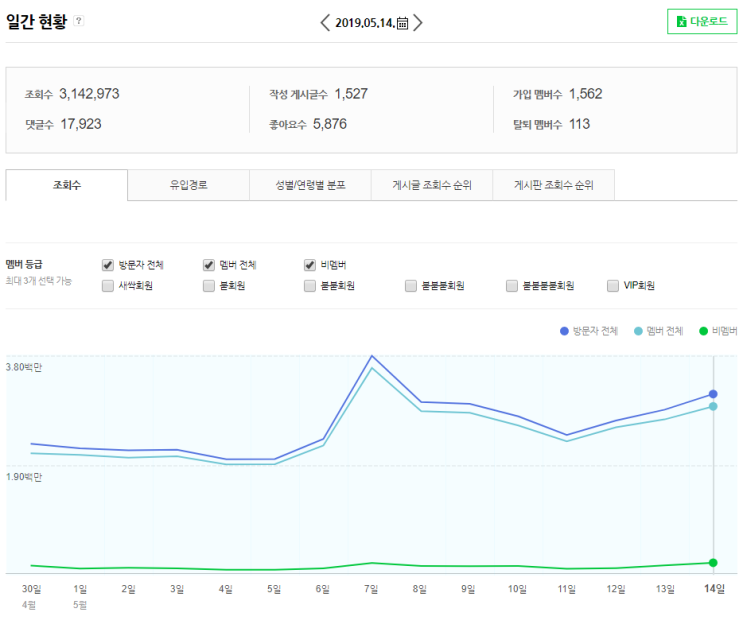The width and height of the screenshot is (743, 624).
Task: Open the 성별/연령별 분포 tab
Action: pos(310,185)
